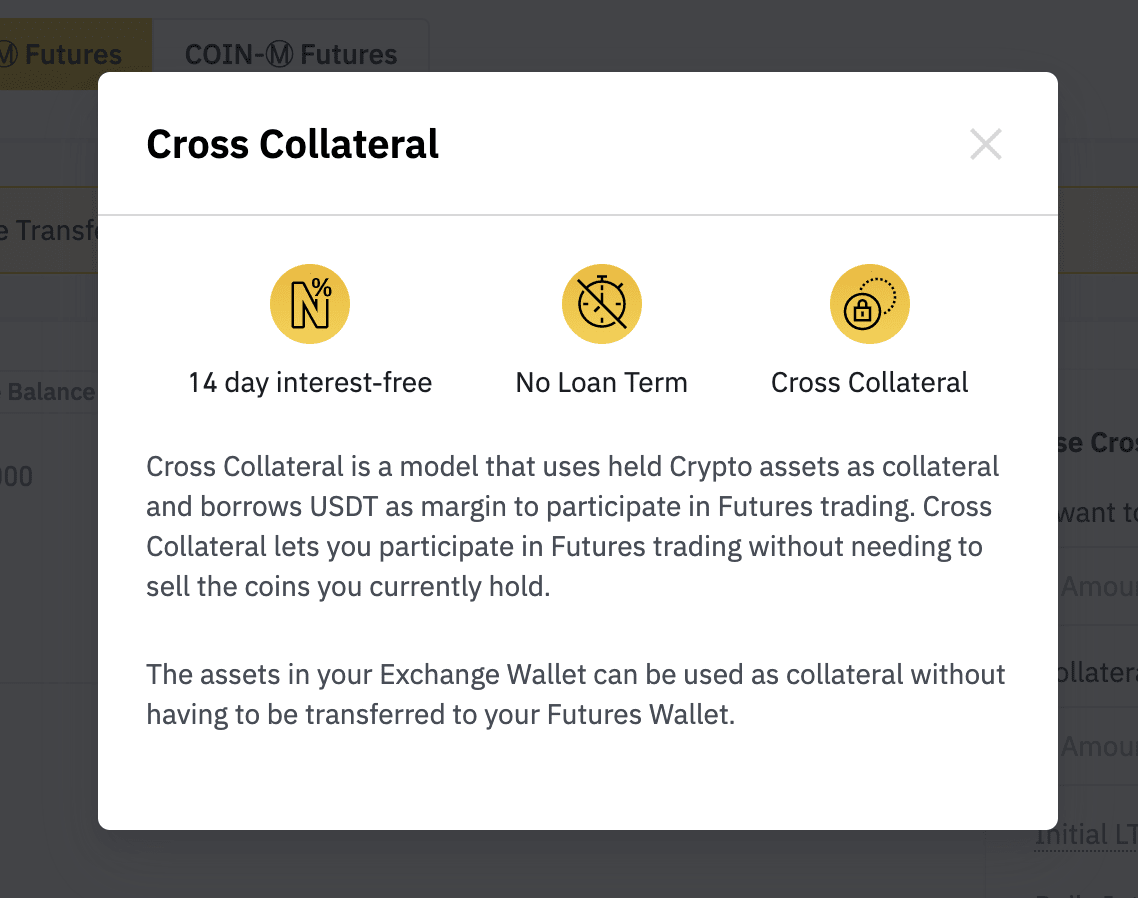Switch to the COIN-M Futures tab
This screenshot has width=1138, height=898.
click(291, 54)
